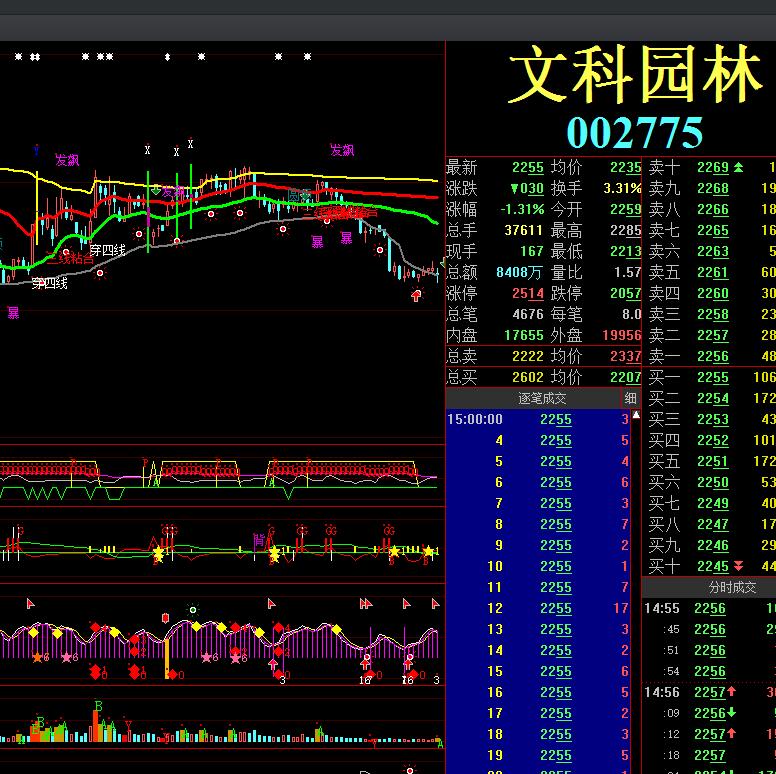Select the 卖五 row priced 2261
This screenshot has height=774, width=776.
pos(711,272)
